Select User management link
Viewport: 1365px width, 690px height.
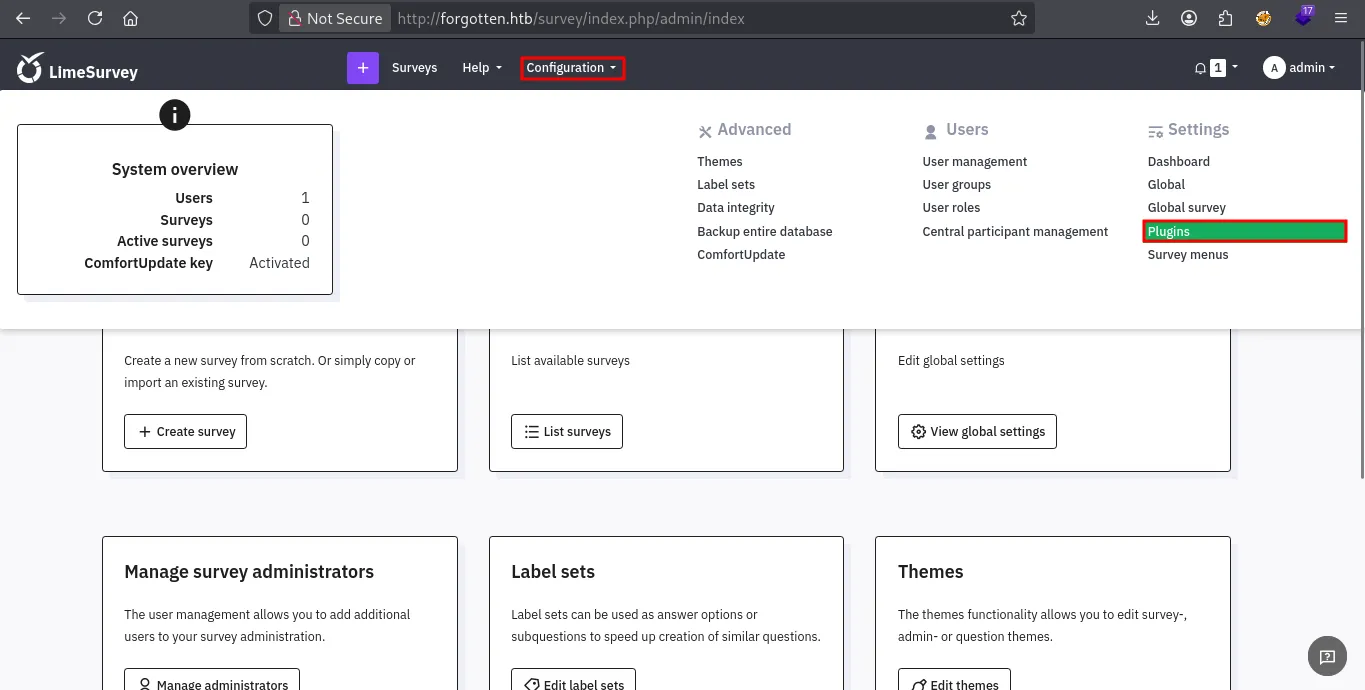tap(974, 162)
